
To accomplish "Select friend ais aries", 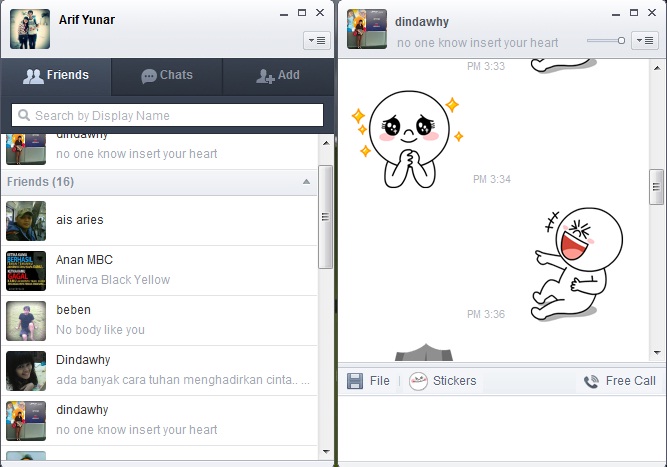I will pos(159,221).
